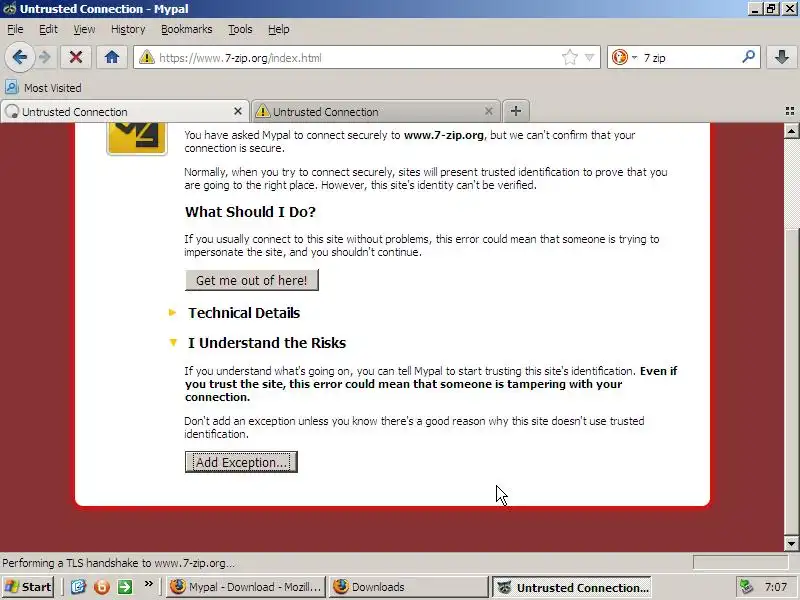This screenshot has height=600, width=800.
Task: Open the File menu
Action: (x=15, y=29)
